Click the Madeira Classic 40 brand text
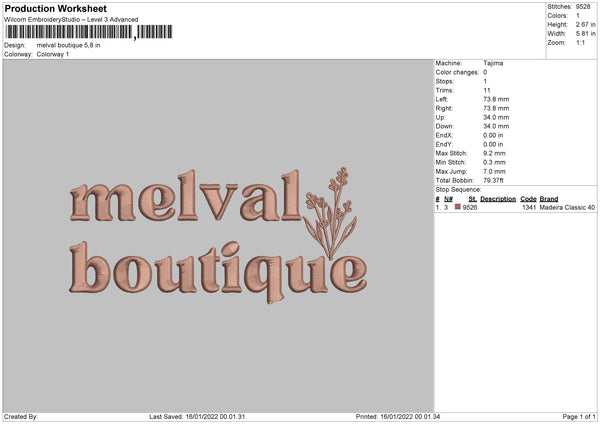 pos(567,207)
